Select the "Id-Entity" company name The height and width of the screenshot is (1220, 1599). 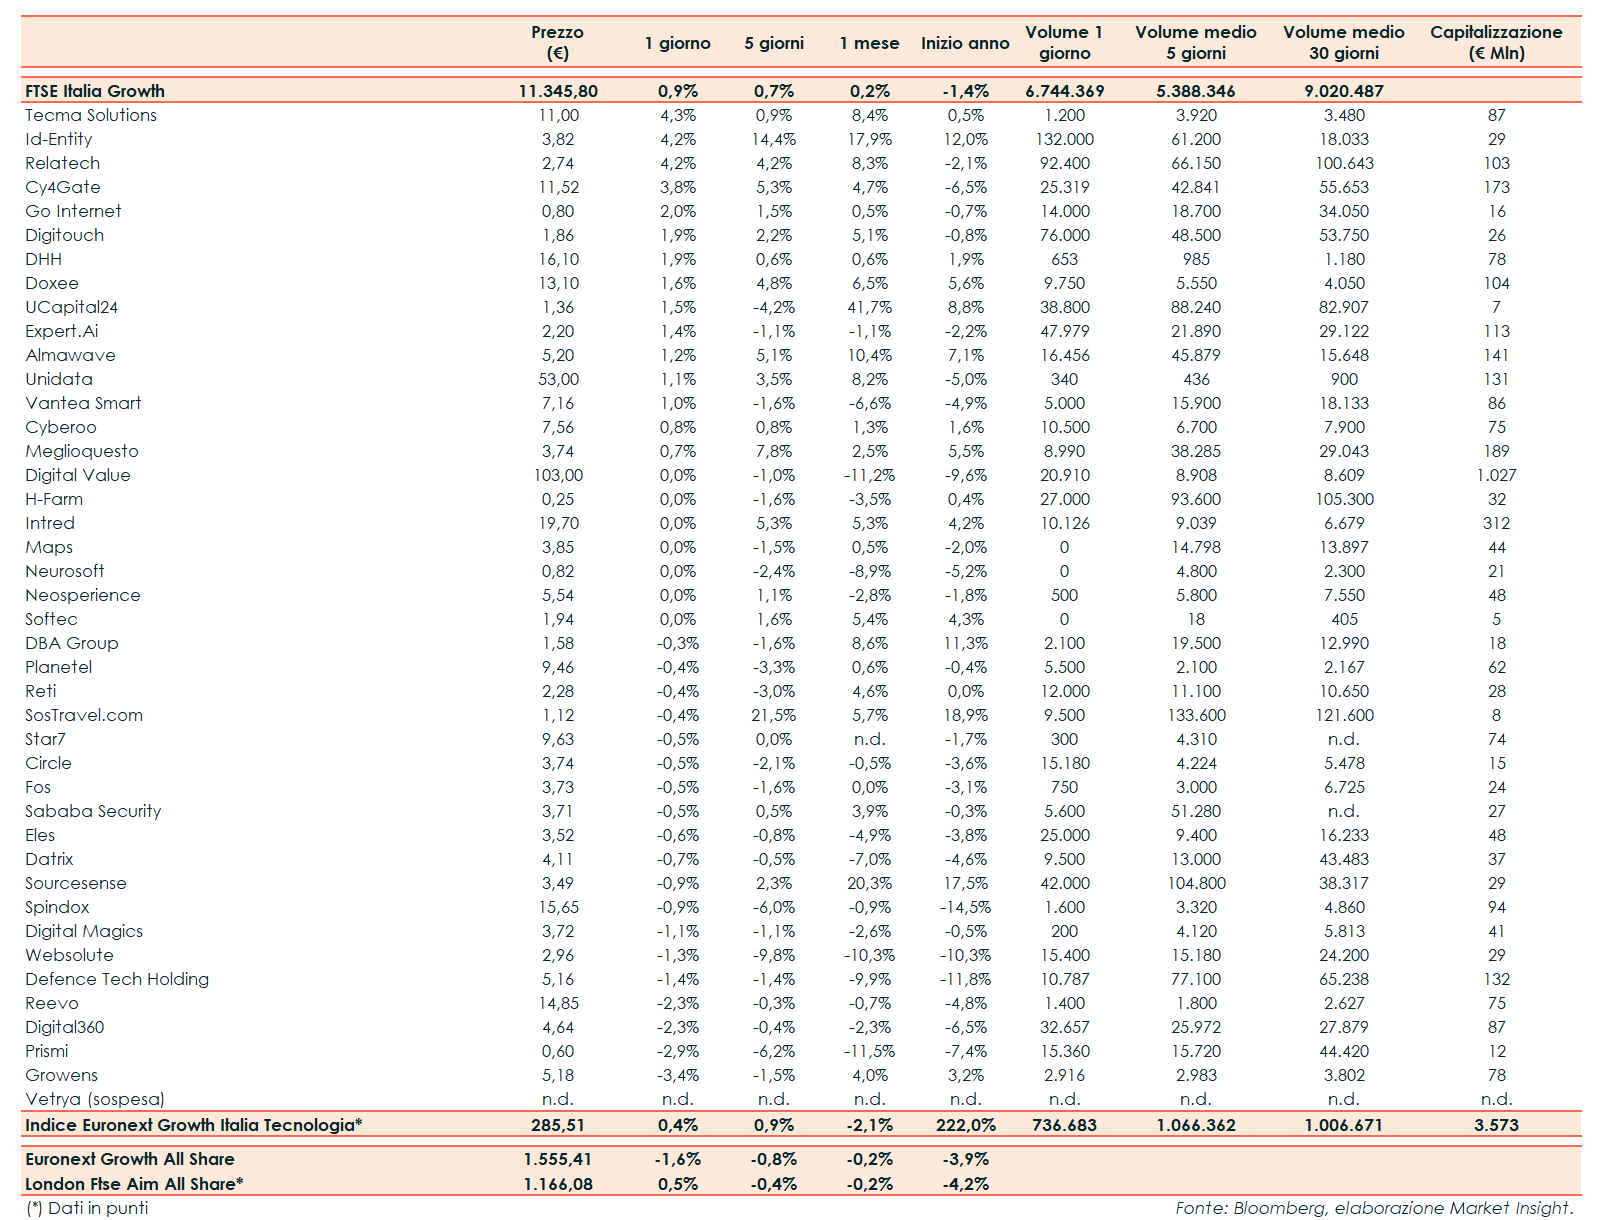59,139
